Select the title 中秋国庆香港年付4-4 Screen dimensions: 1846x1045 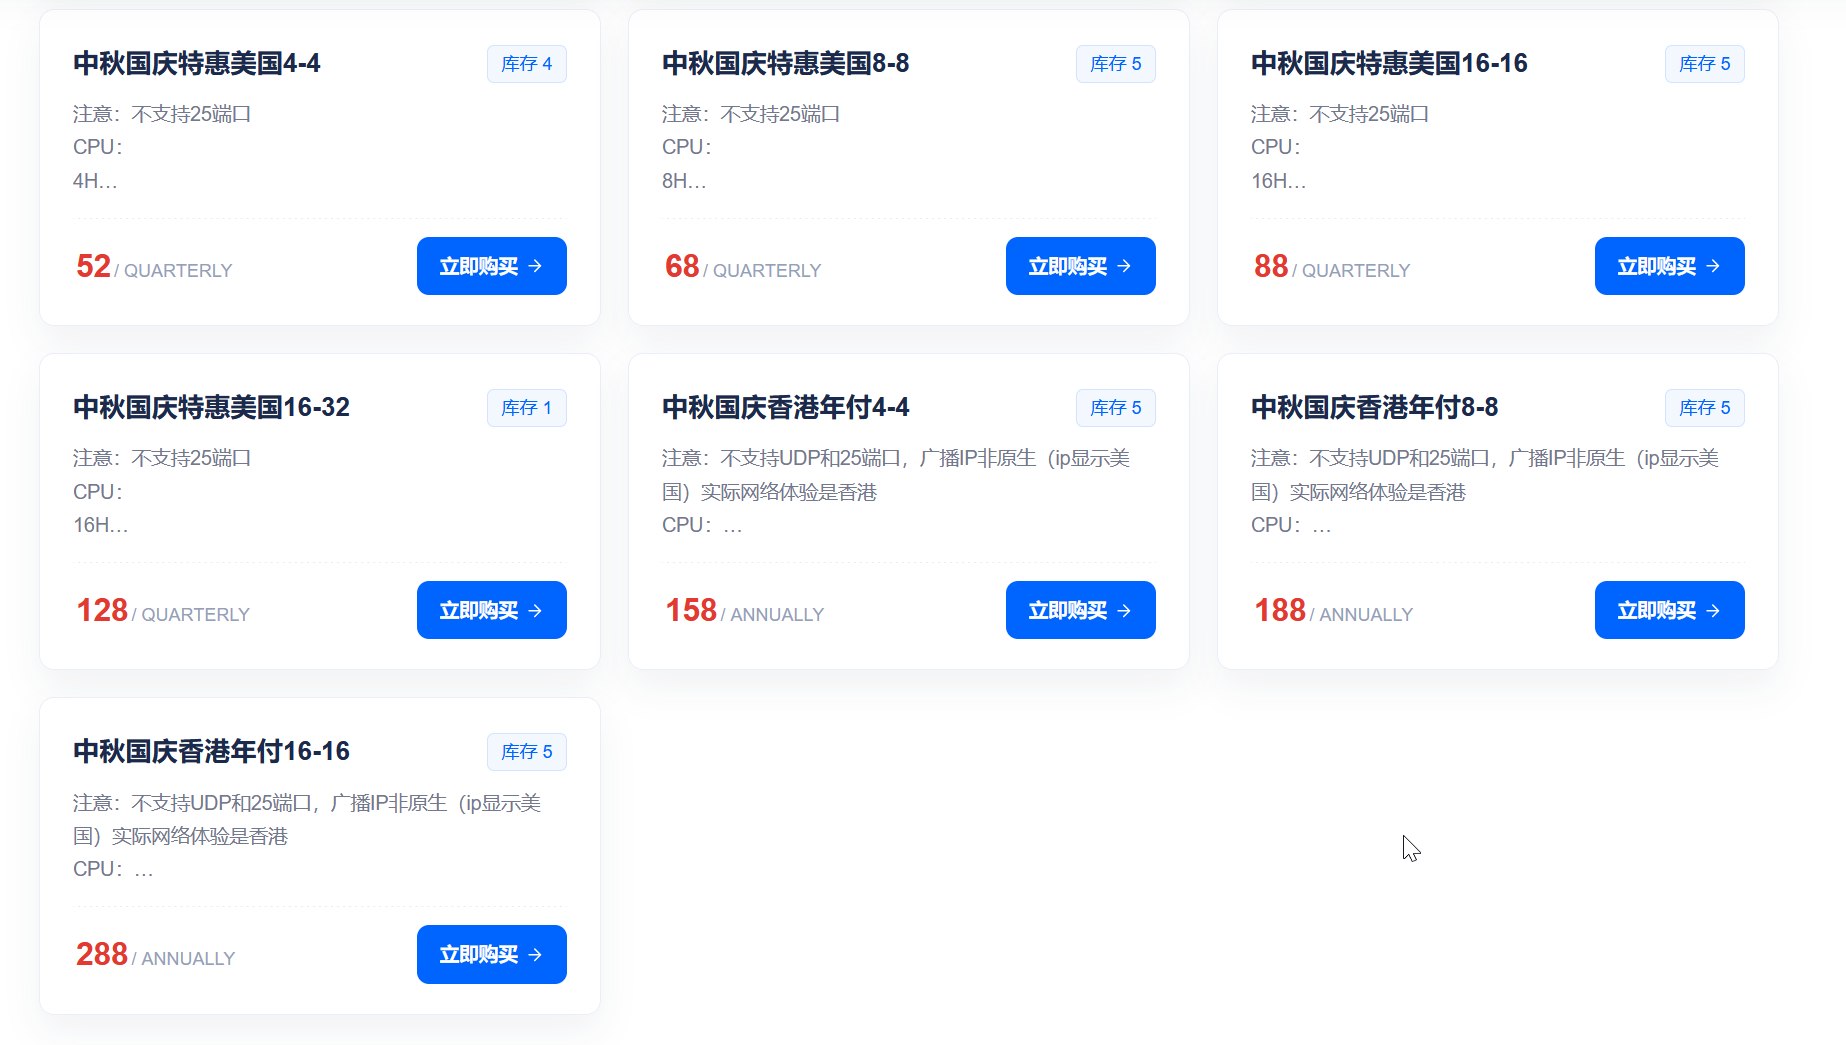786,407
